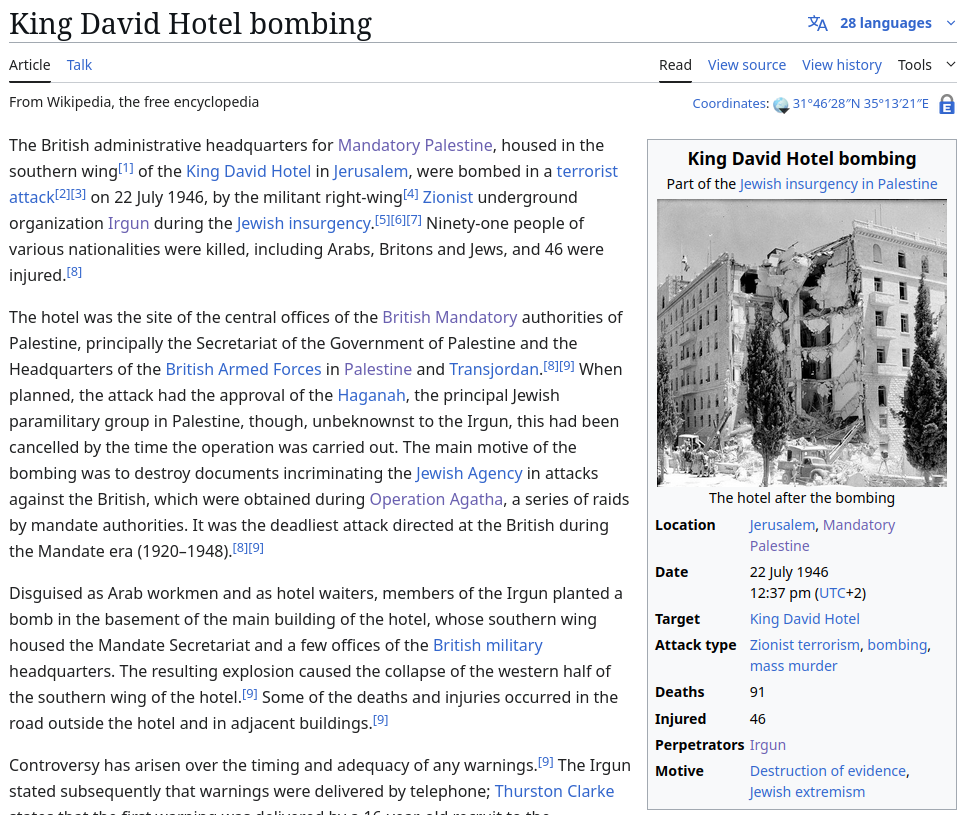
Task: Click the bombing link in Attack type
Action: pyautogui.click(x=897, y=645)
